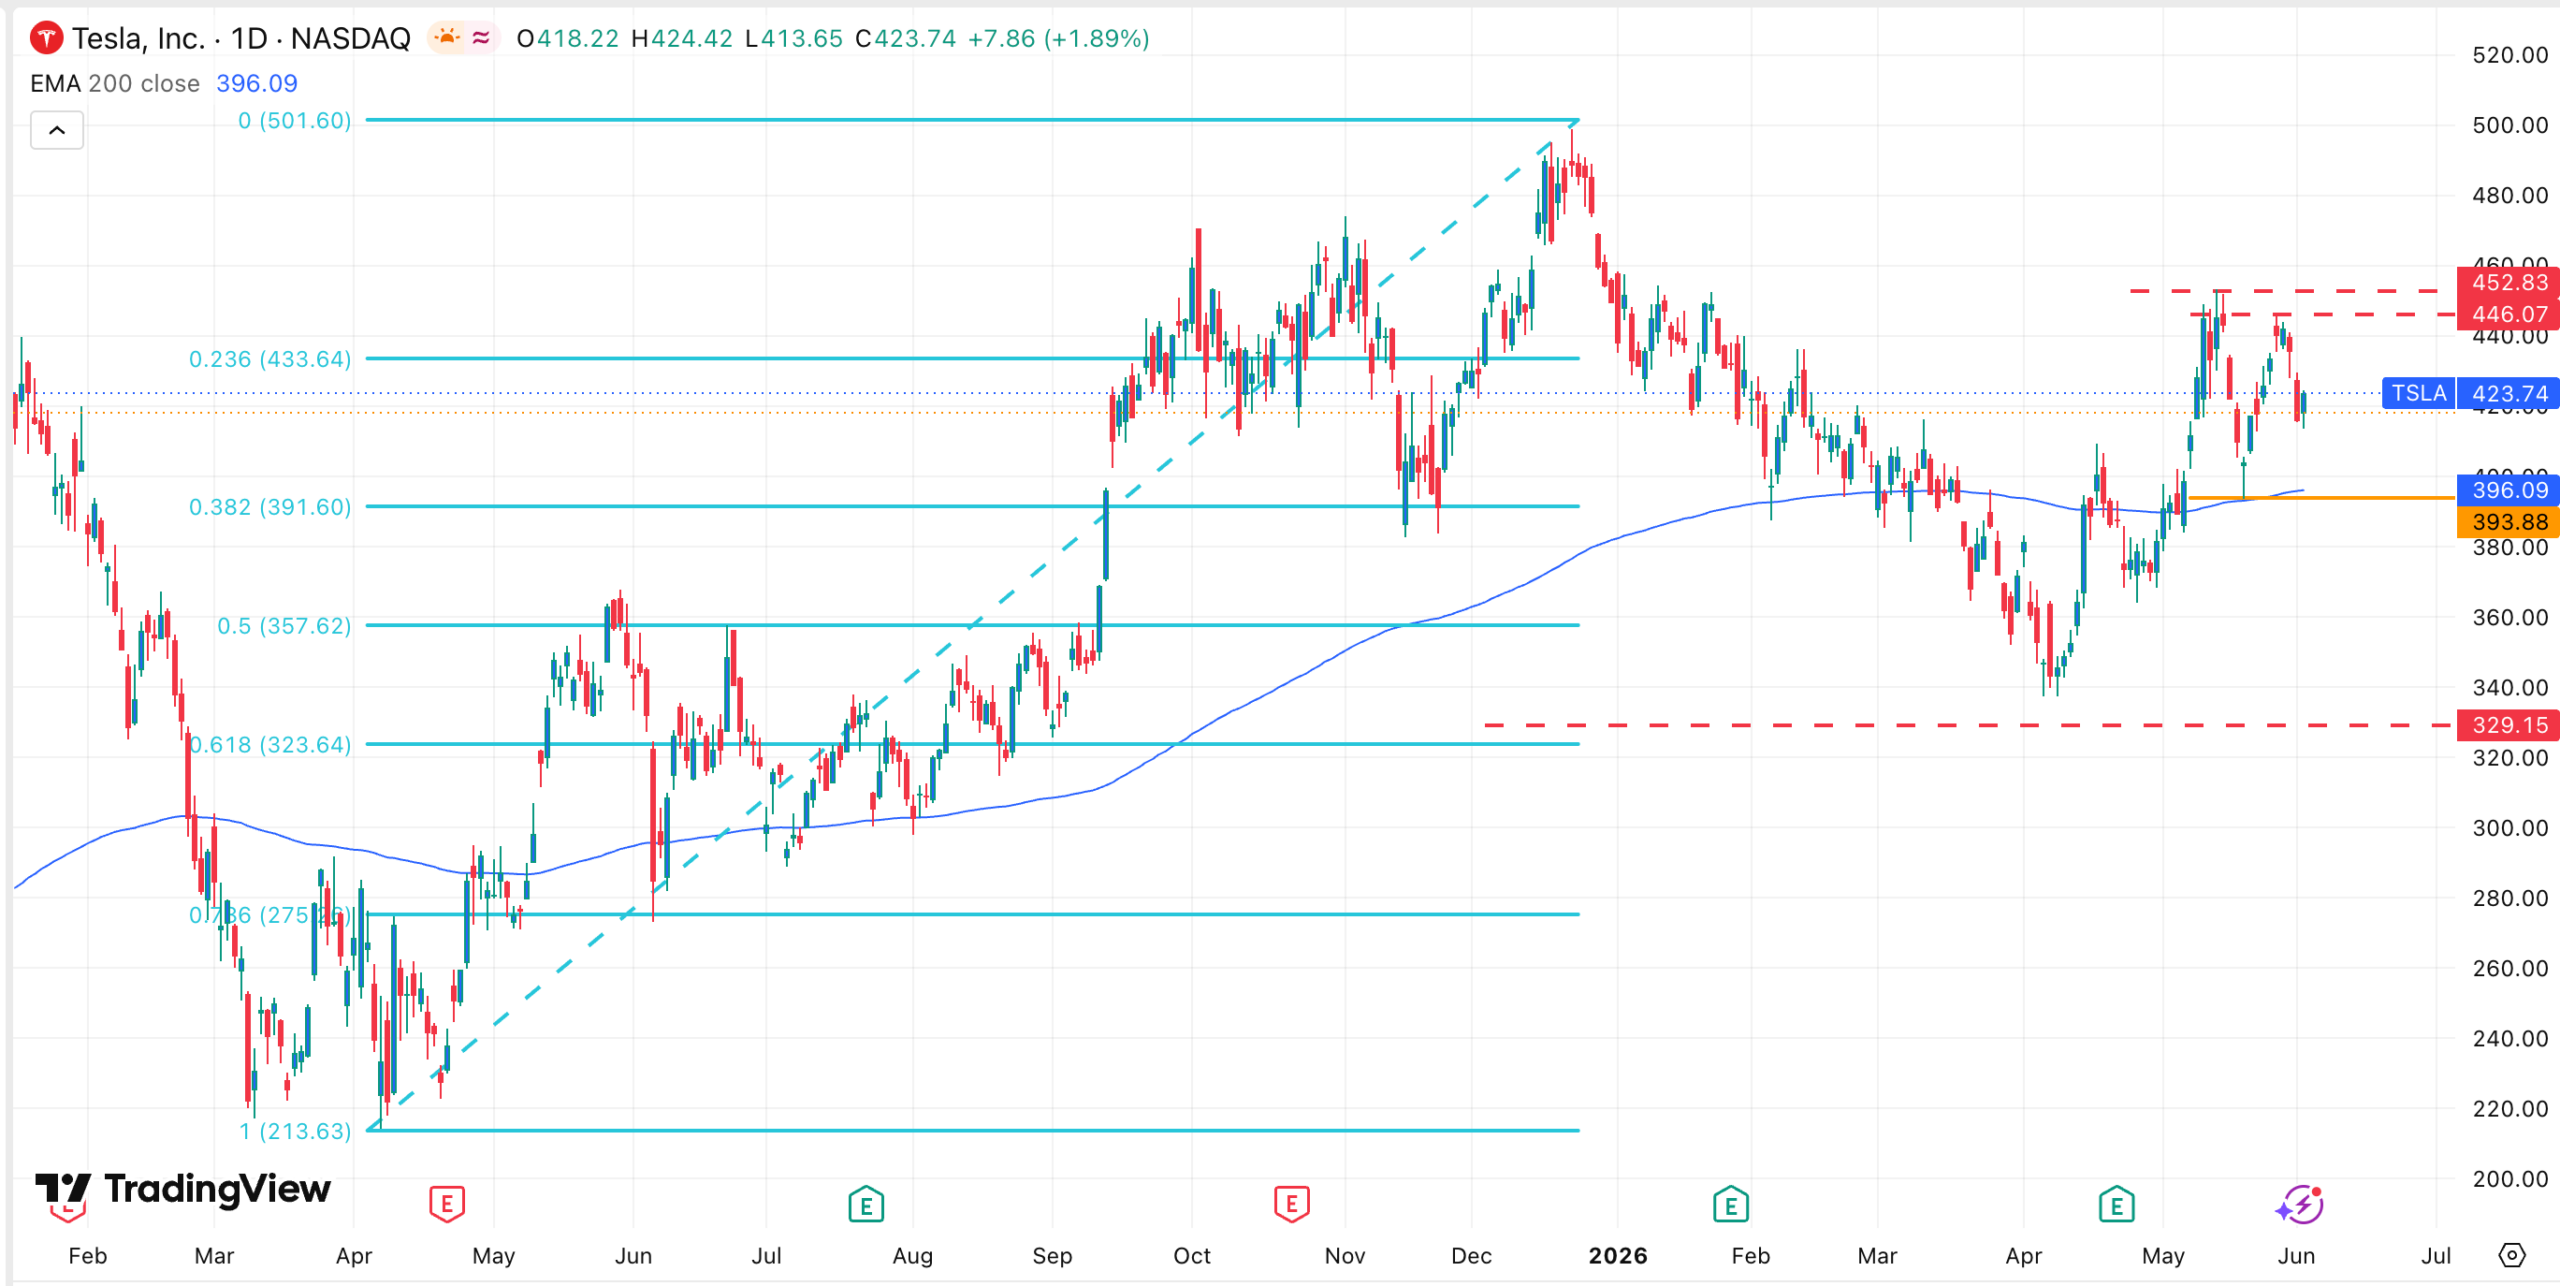Viewport: 2560px width, 1286px height.
Task: Select the 329.15 red price label
Action: pos(2508,725)
